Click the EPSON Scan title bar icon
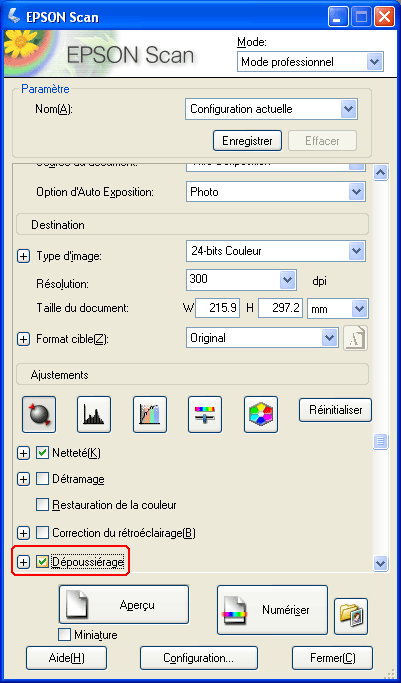This screenshot has width=401, height=683. coord(14,16)
